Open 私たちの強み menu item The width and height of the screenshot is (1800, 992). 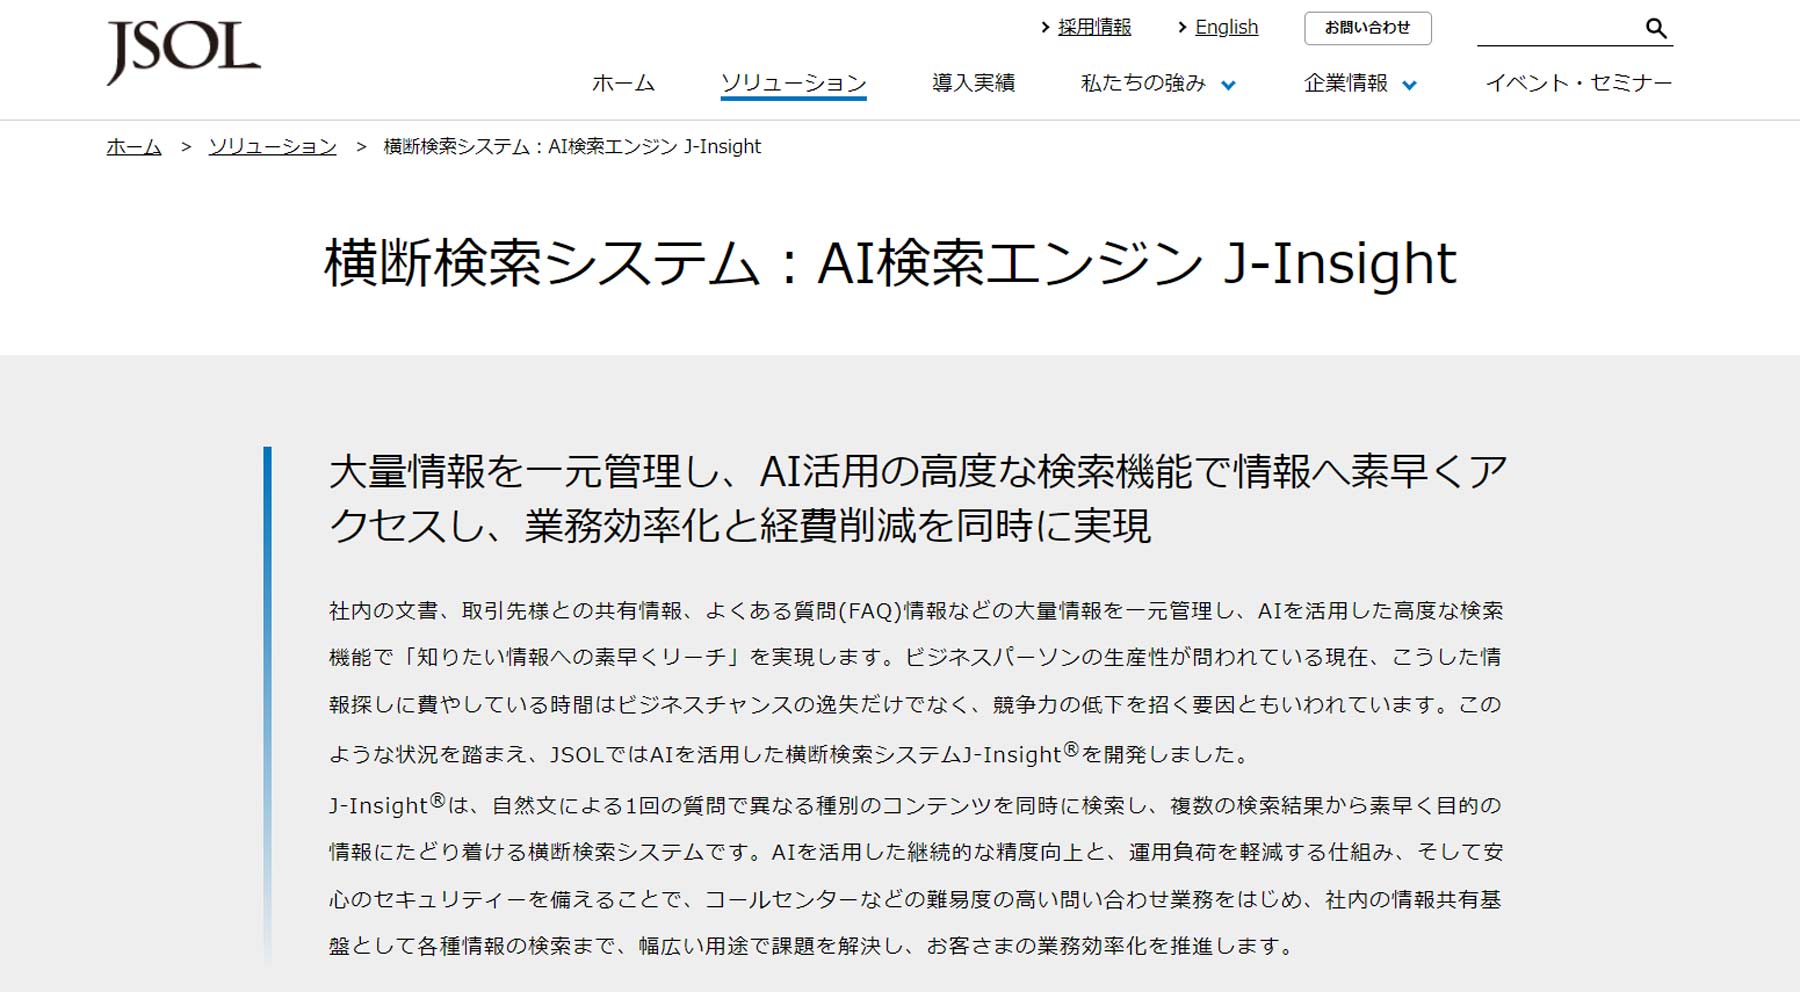[1143, 83]
